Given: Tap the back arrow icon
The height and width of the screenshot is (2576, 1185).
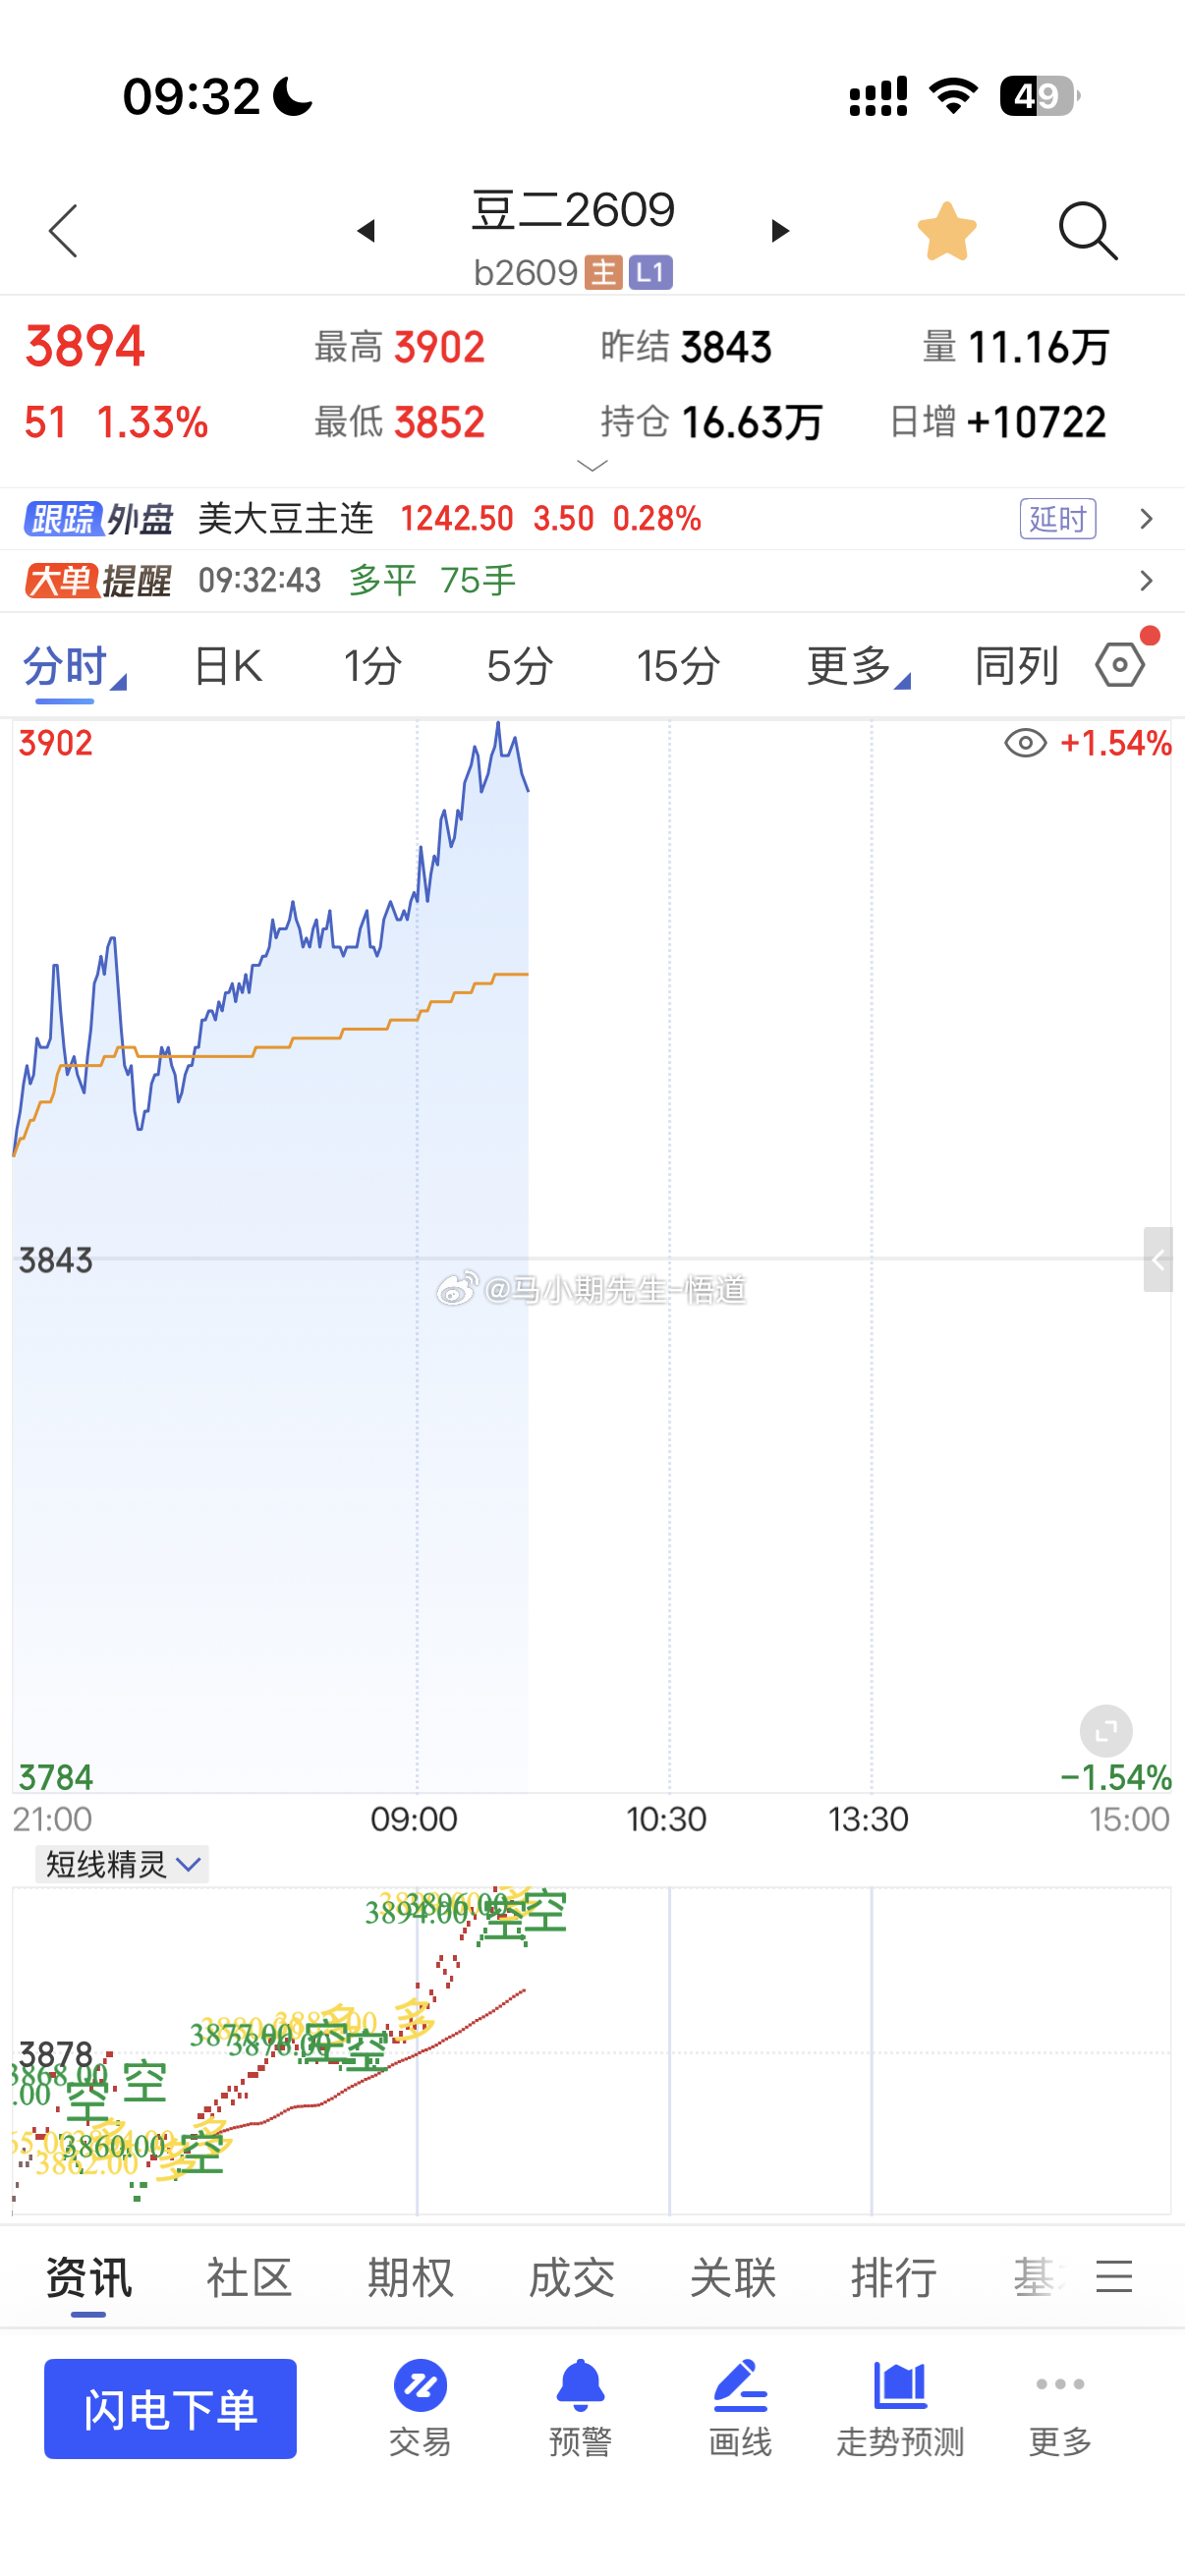Looking at the screenshot, I should click(x=63, y=231).
